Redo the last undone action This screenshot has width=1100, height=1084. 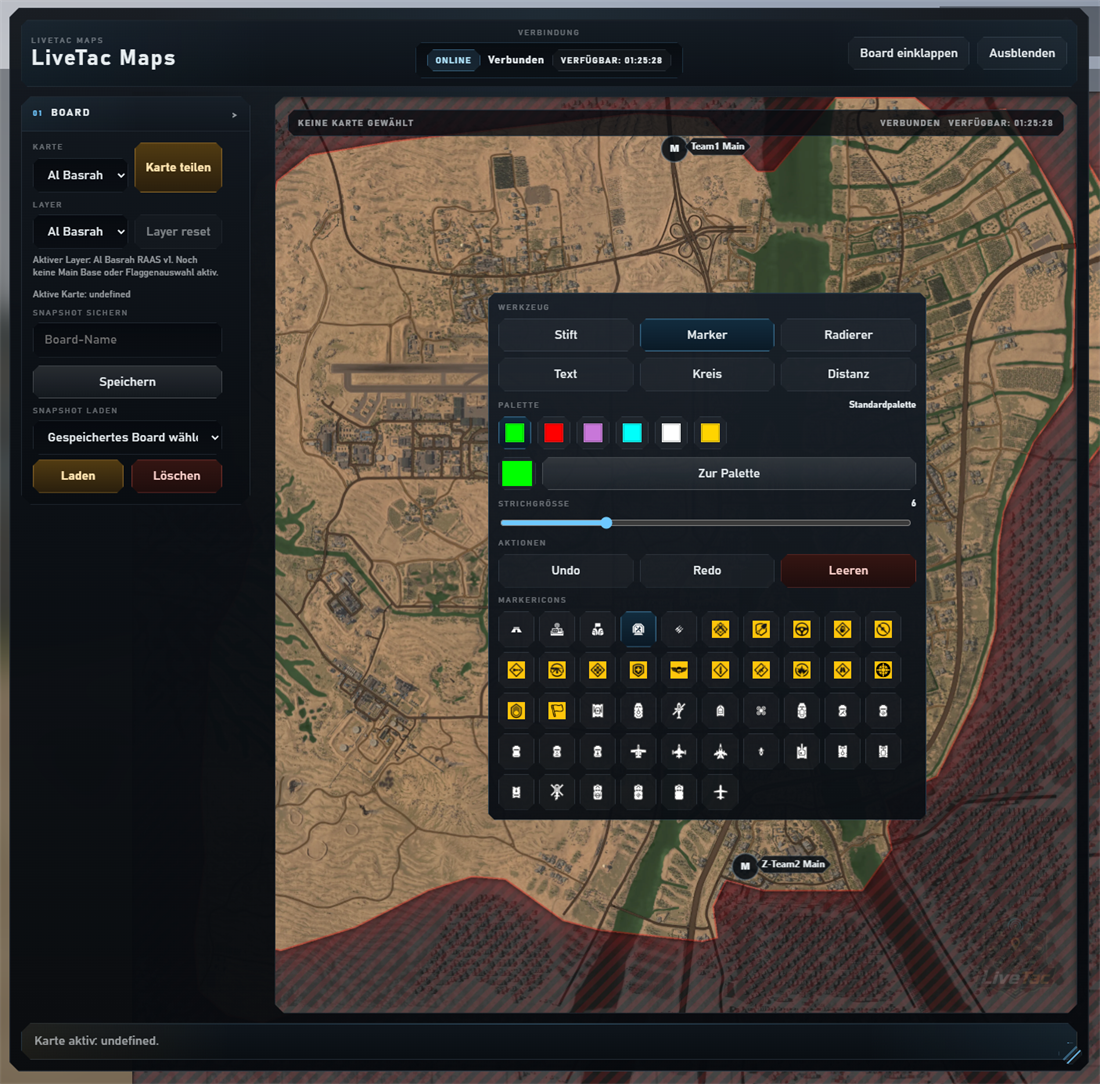706,570
